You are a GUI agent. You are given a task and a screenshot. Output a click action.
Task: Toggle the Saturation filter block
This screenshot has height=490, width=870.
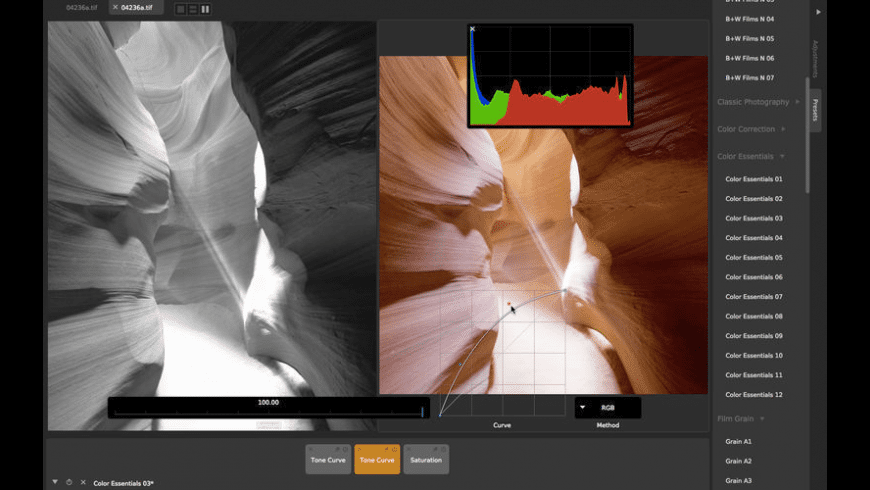click(426, 459)
